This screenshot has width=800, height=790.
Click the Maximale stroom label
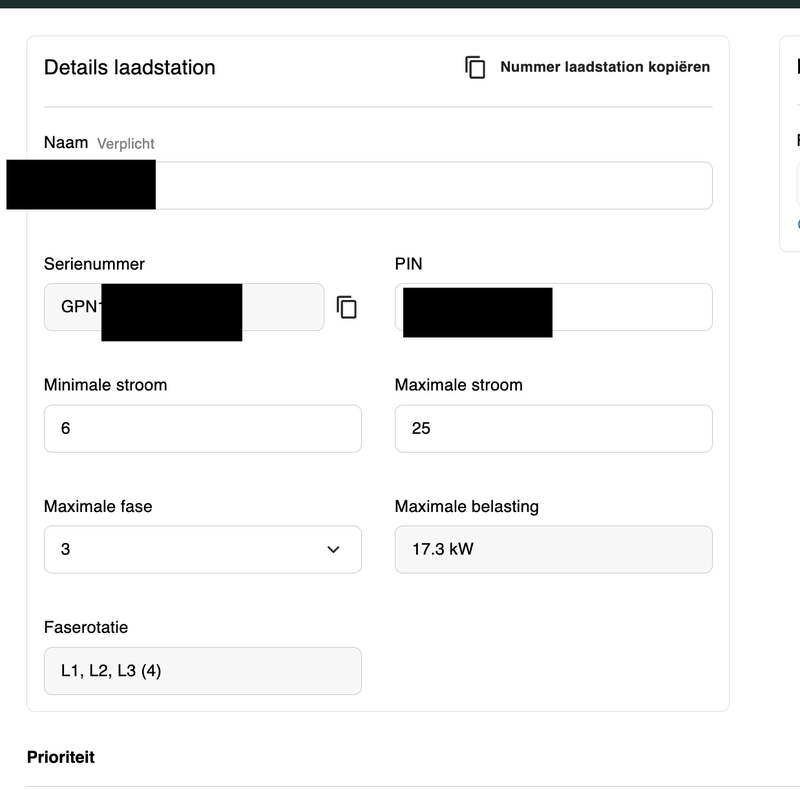459,385
